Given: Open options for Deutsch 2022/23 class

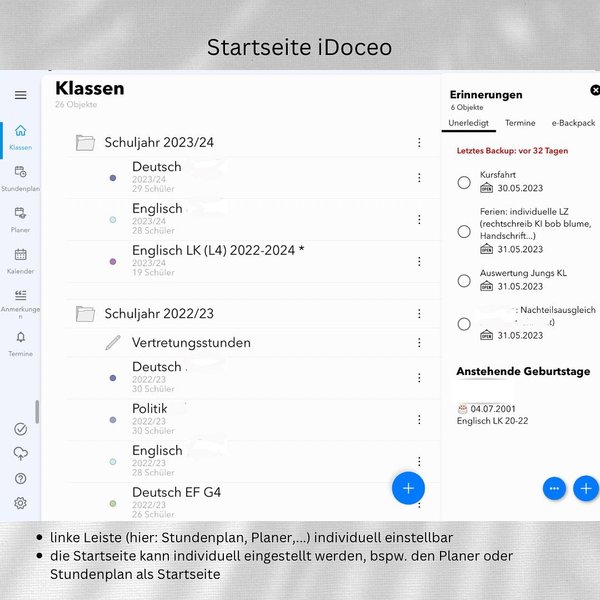Looking at the screenshot, I should tap(419, 378).
